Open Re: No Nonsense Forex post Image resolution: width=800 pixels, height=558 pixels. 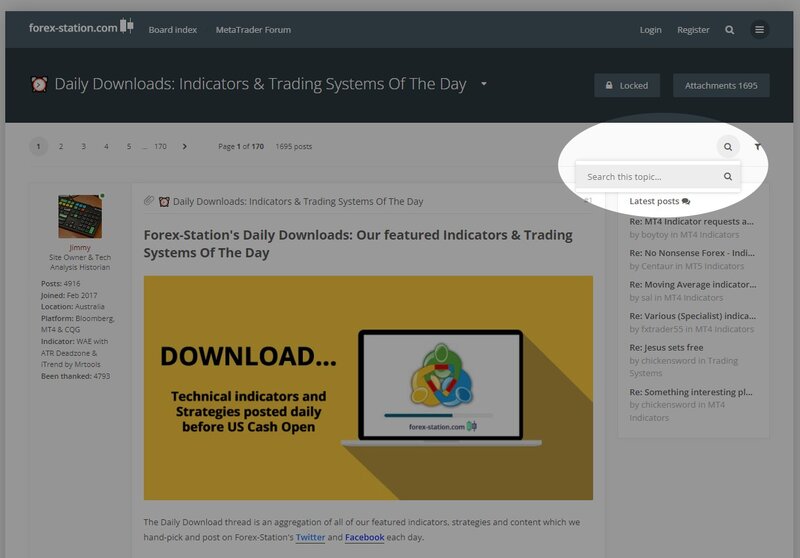[x=692, y=253]
